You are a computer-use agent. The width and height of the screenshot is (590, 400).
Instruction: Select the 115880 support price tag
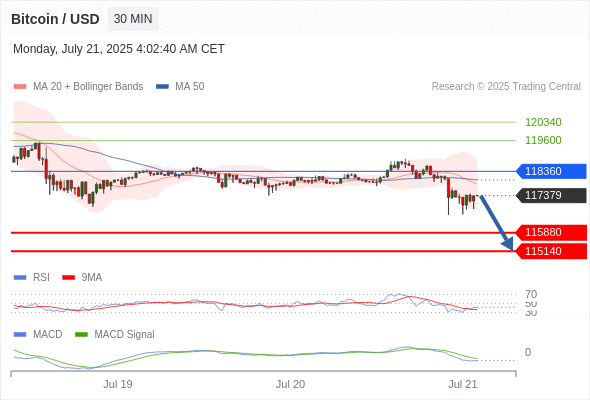point(551,233)
